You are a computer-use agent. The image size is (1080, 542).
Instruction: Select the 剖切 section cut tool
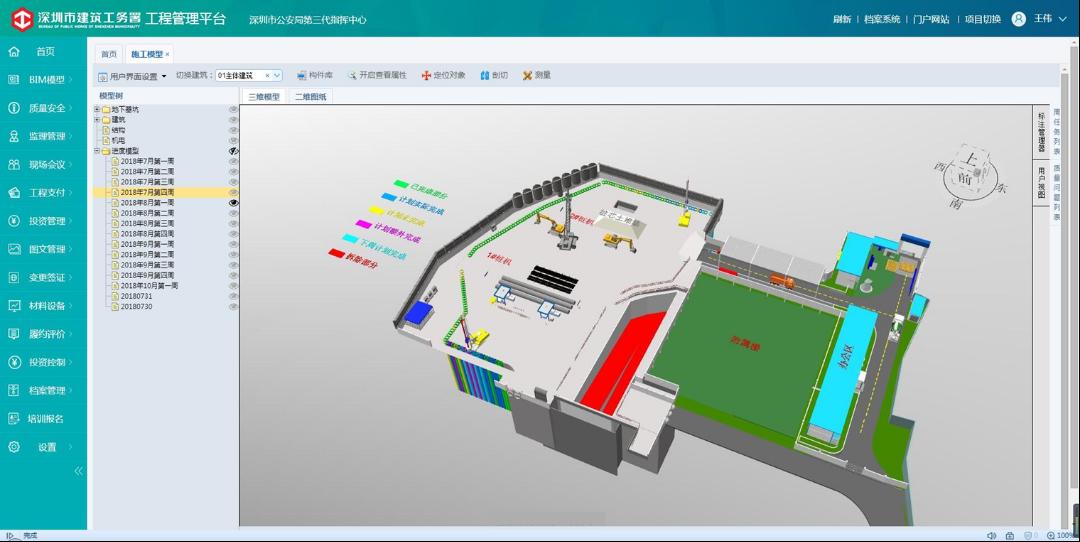(x=494, y=75)
